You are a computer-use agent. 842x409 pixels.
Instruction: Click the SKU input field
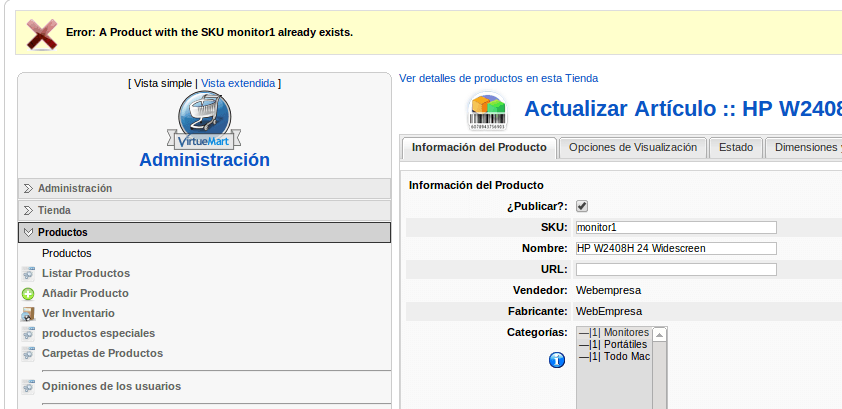(676, 228)
